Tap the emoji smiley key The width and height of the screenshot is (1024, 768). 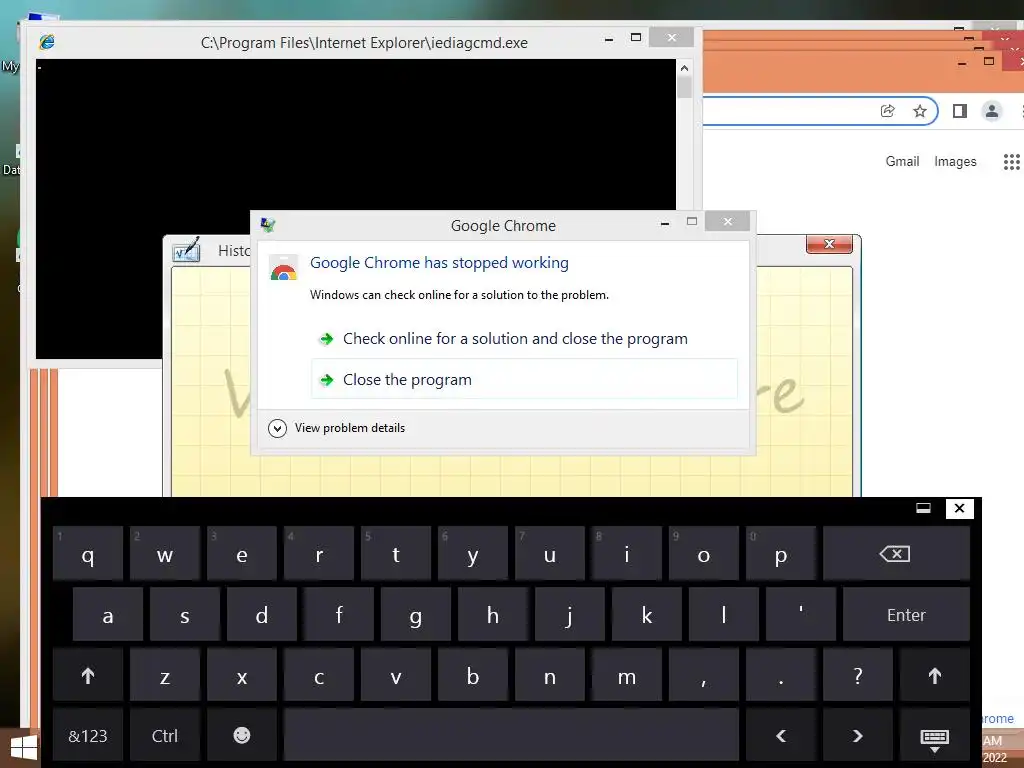[x=242, y=735]
